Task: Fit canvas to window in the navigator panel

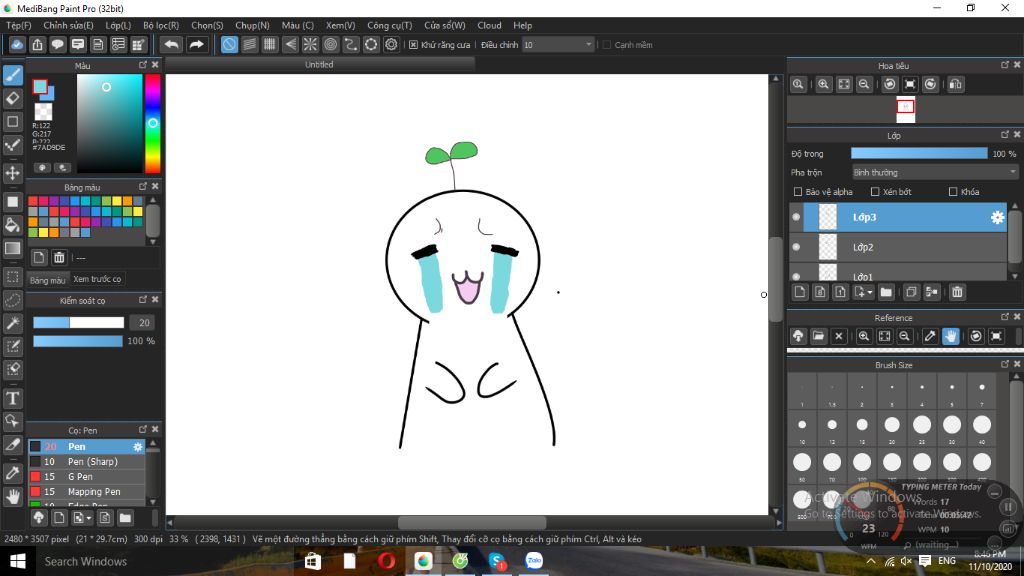Action: pyautogui.click(x=844, y=84)
